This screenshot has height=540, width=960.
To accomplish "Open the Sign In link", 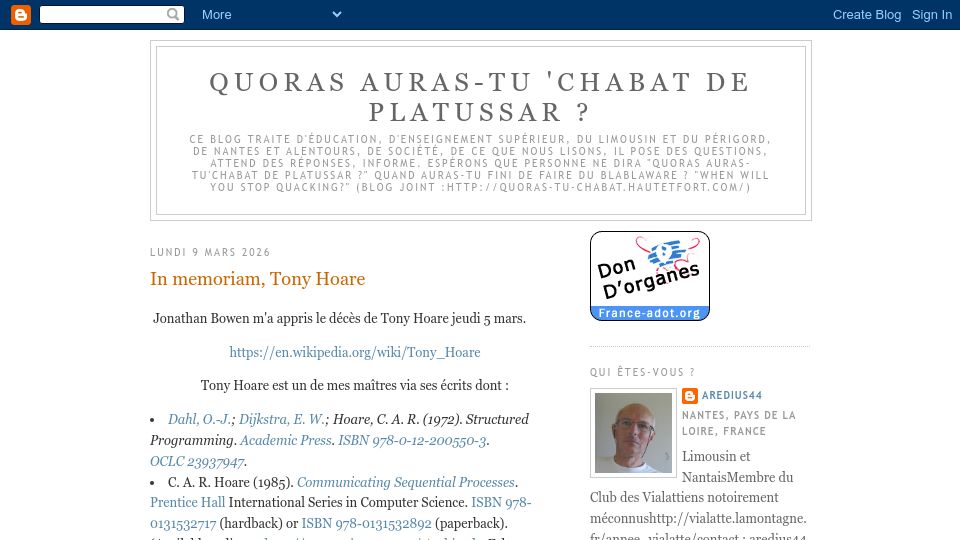I will tap(932, 15).
